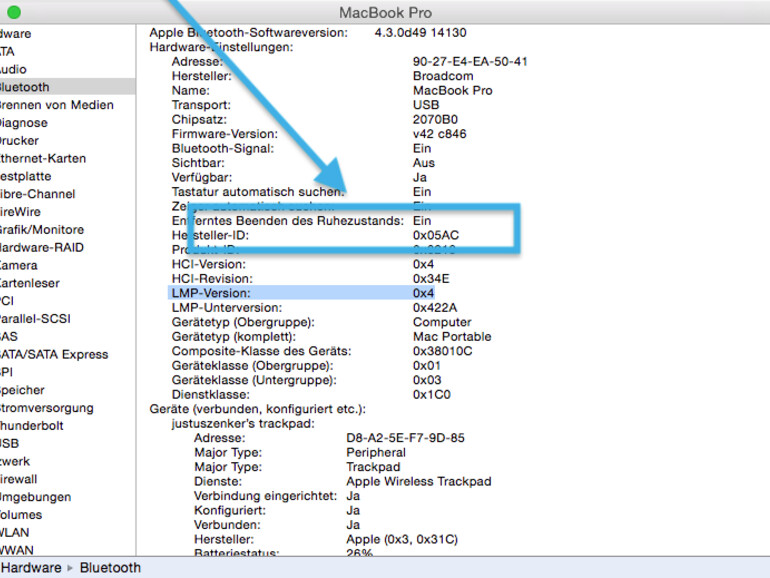Click the Dienstklasse value 0x1C0
This screenshot has height=578, width=770.
point(431,395)
